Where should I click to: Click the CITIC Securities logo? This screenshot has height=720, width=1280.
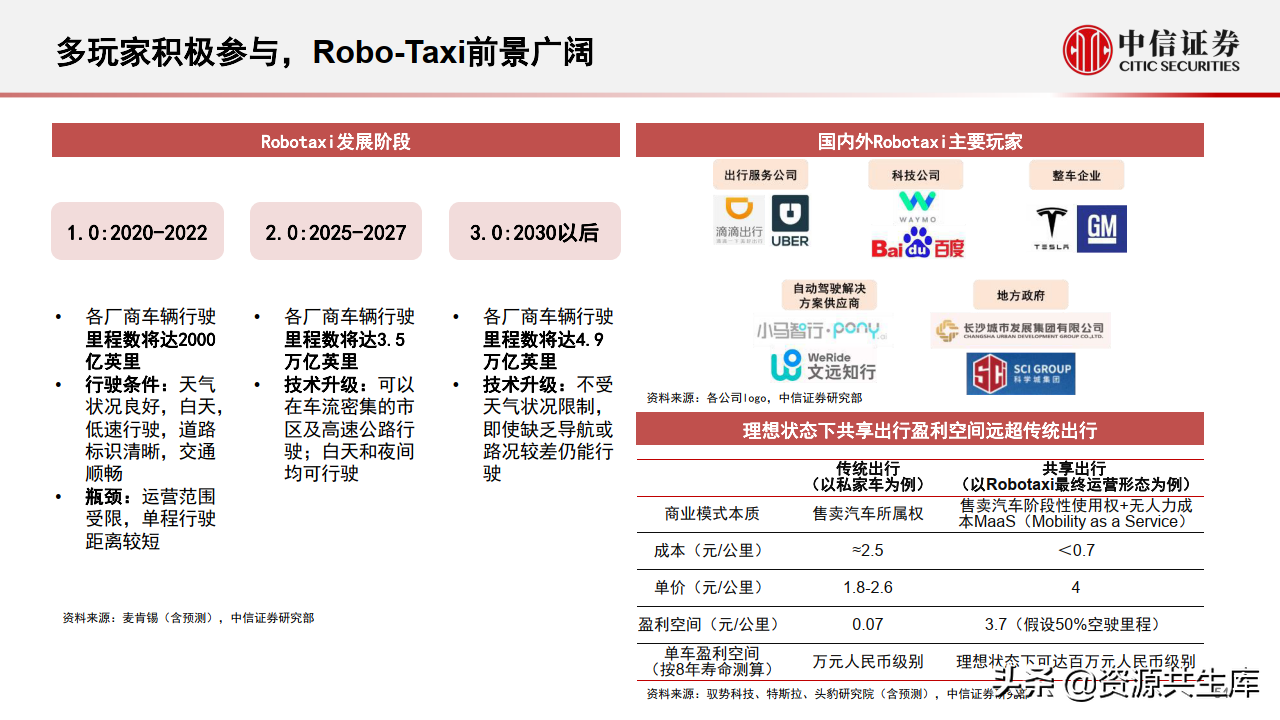click(x=1151, y=48)
